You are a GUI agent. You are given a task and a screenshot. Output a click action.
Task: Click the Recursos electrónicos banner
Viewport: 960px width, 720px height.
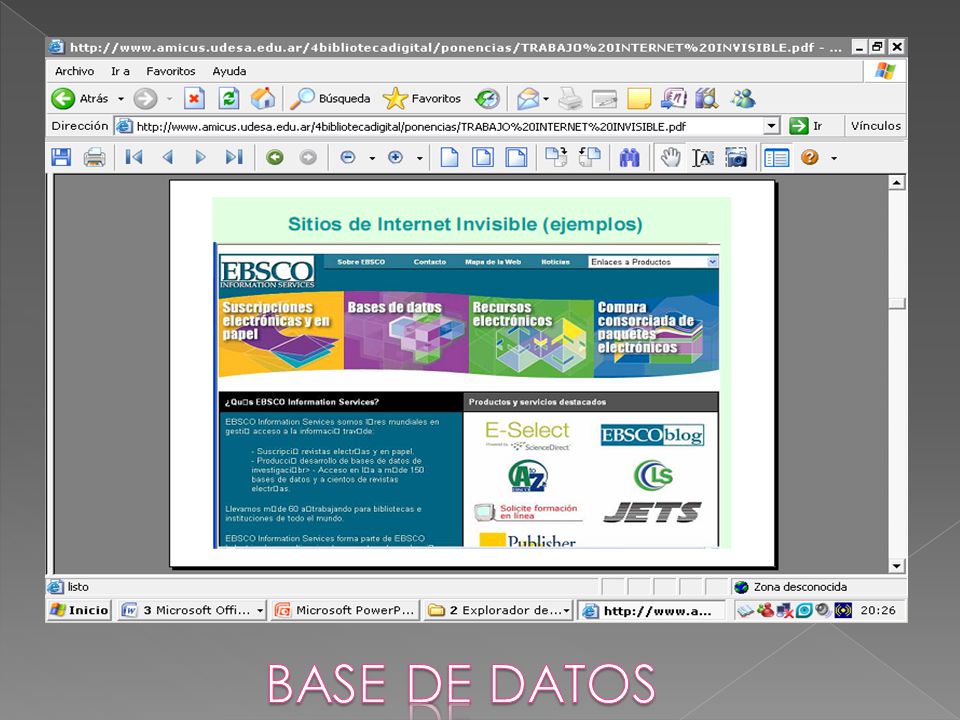click(x=531, y=336)
